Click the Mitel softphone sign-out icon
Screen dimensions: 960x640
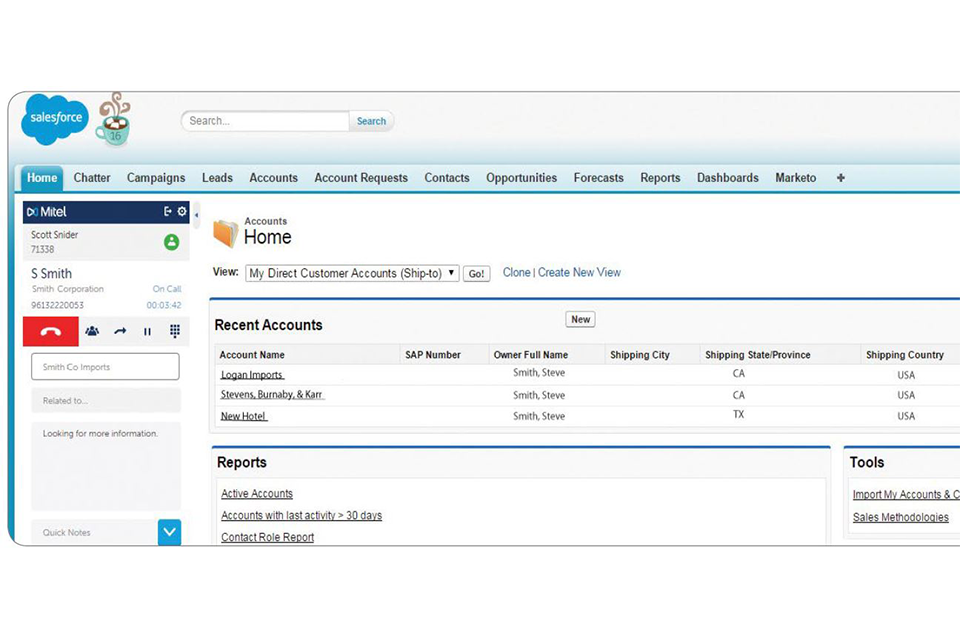coord(168,211)
